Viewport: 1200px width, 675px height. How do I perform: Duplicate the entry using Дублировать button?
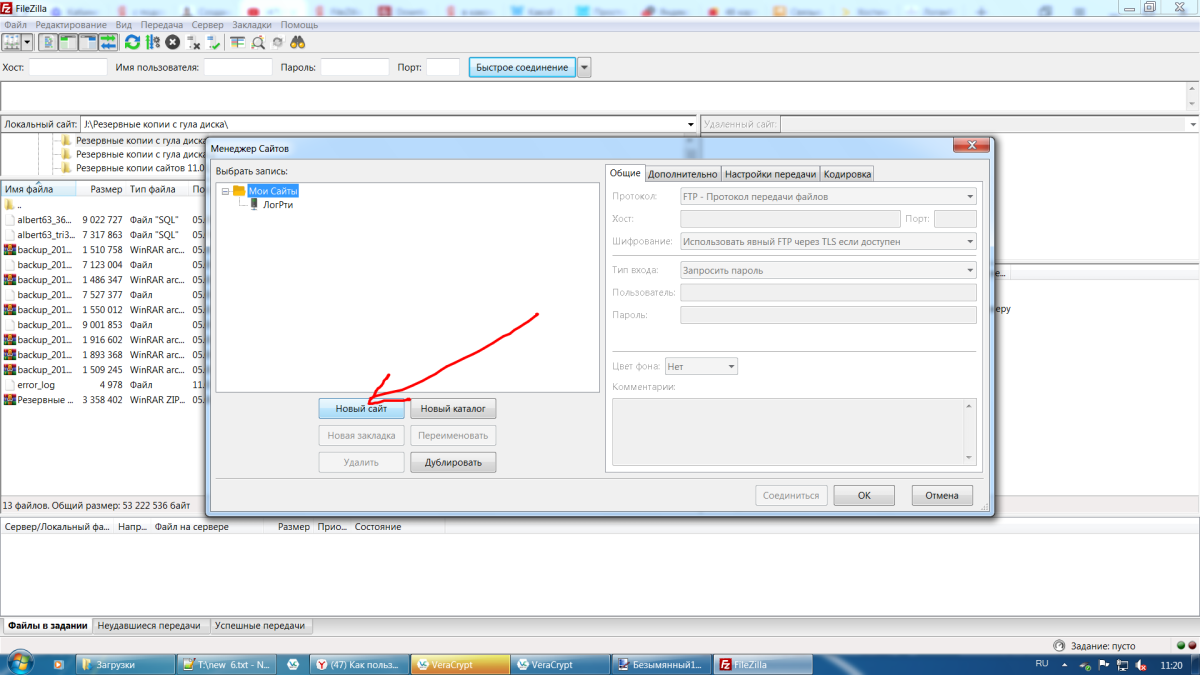coord(452,461)
